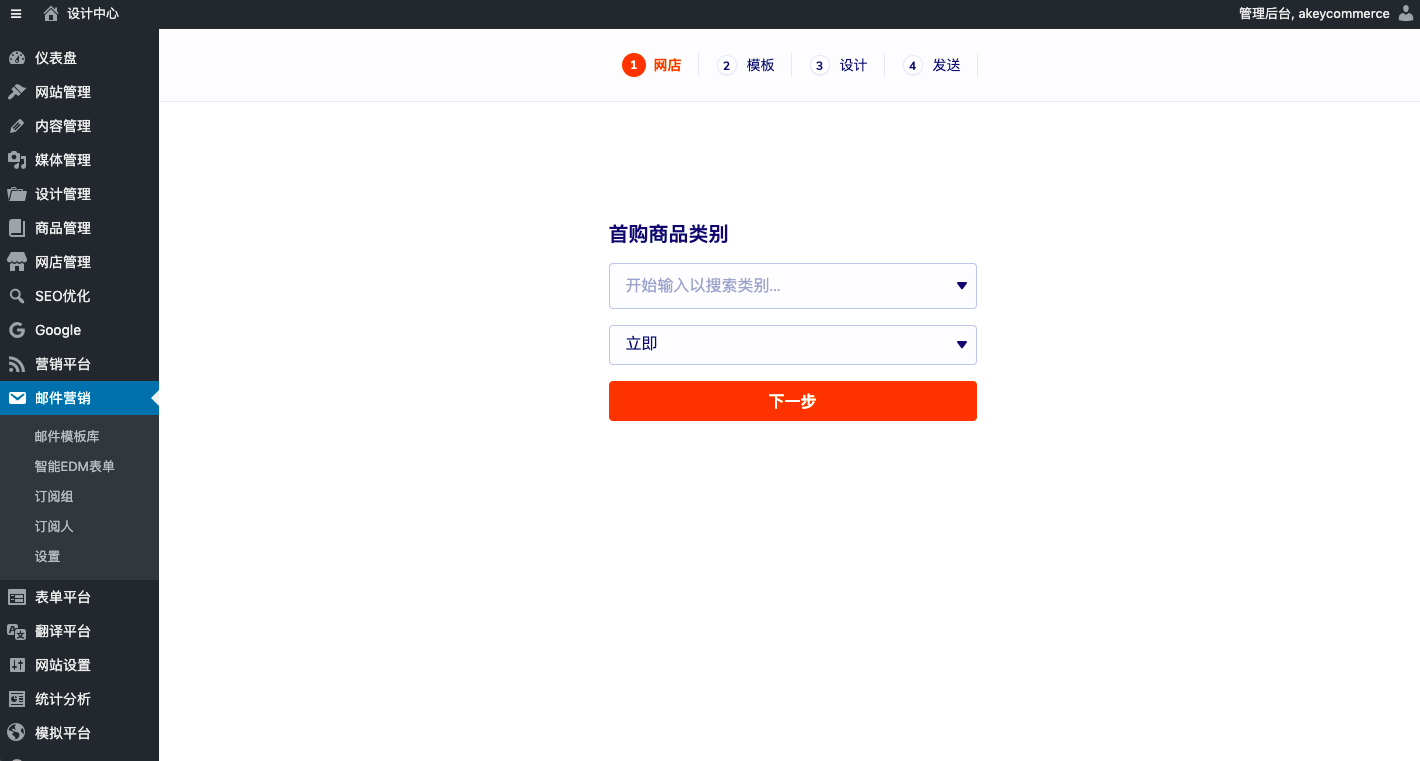Click the 管理后台, akeycommerce account link
The width and height of the screenshot is (1420, 761).
coord(1313,14)
